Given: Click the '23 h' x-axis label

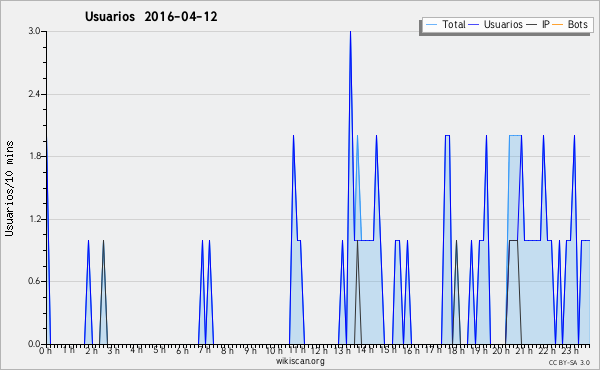Looking at the screenshot, I should [x=570, y=350].
